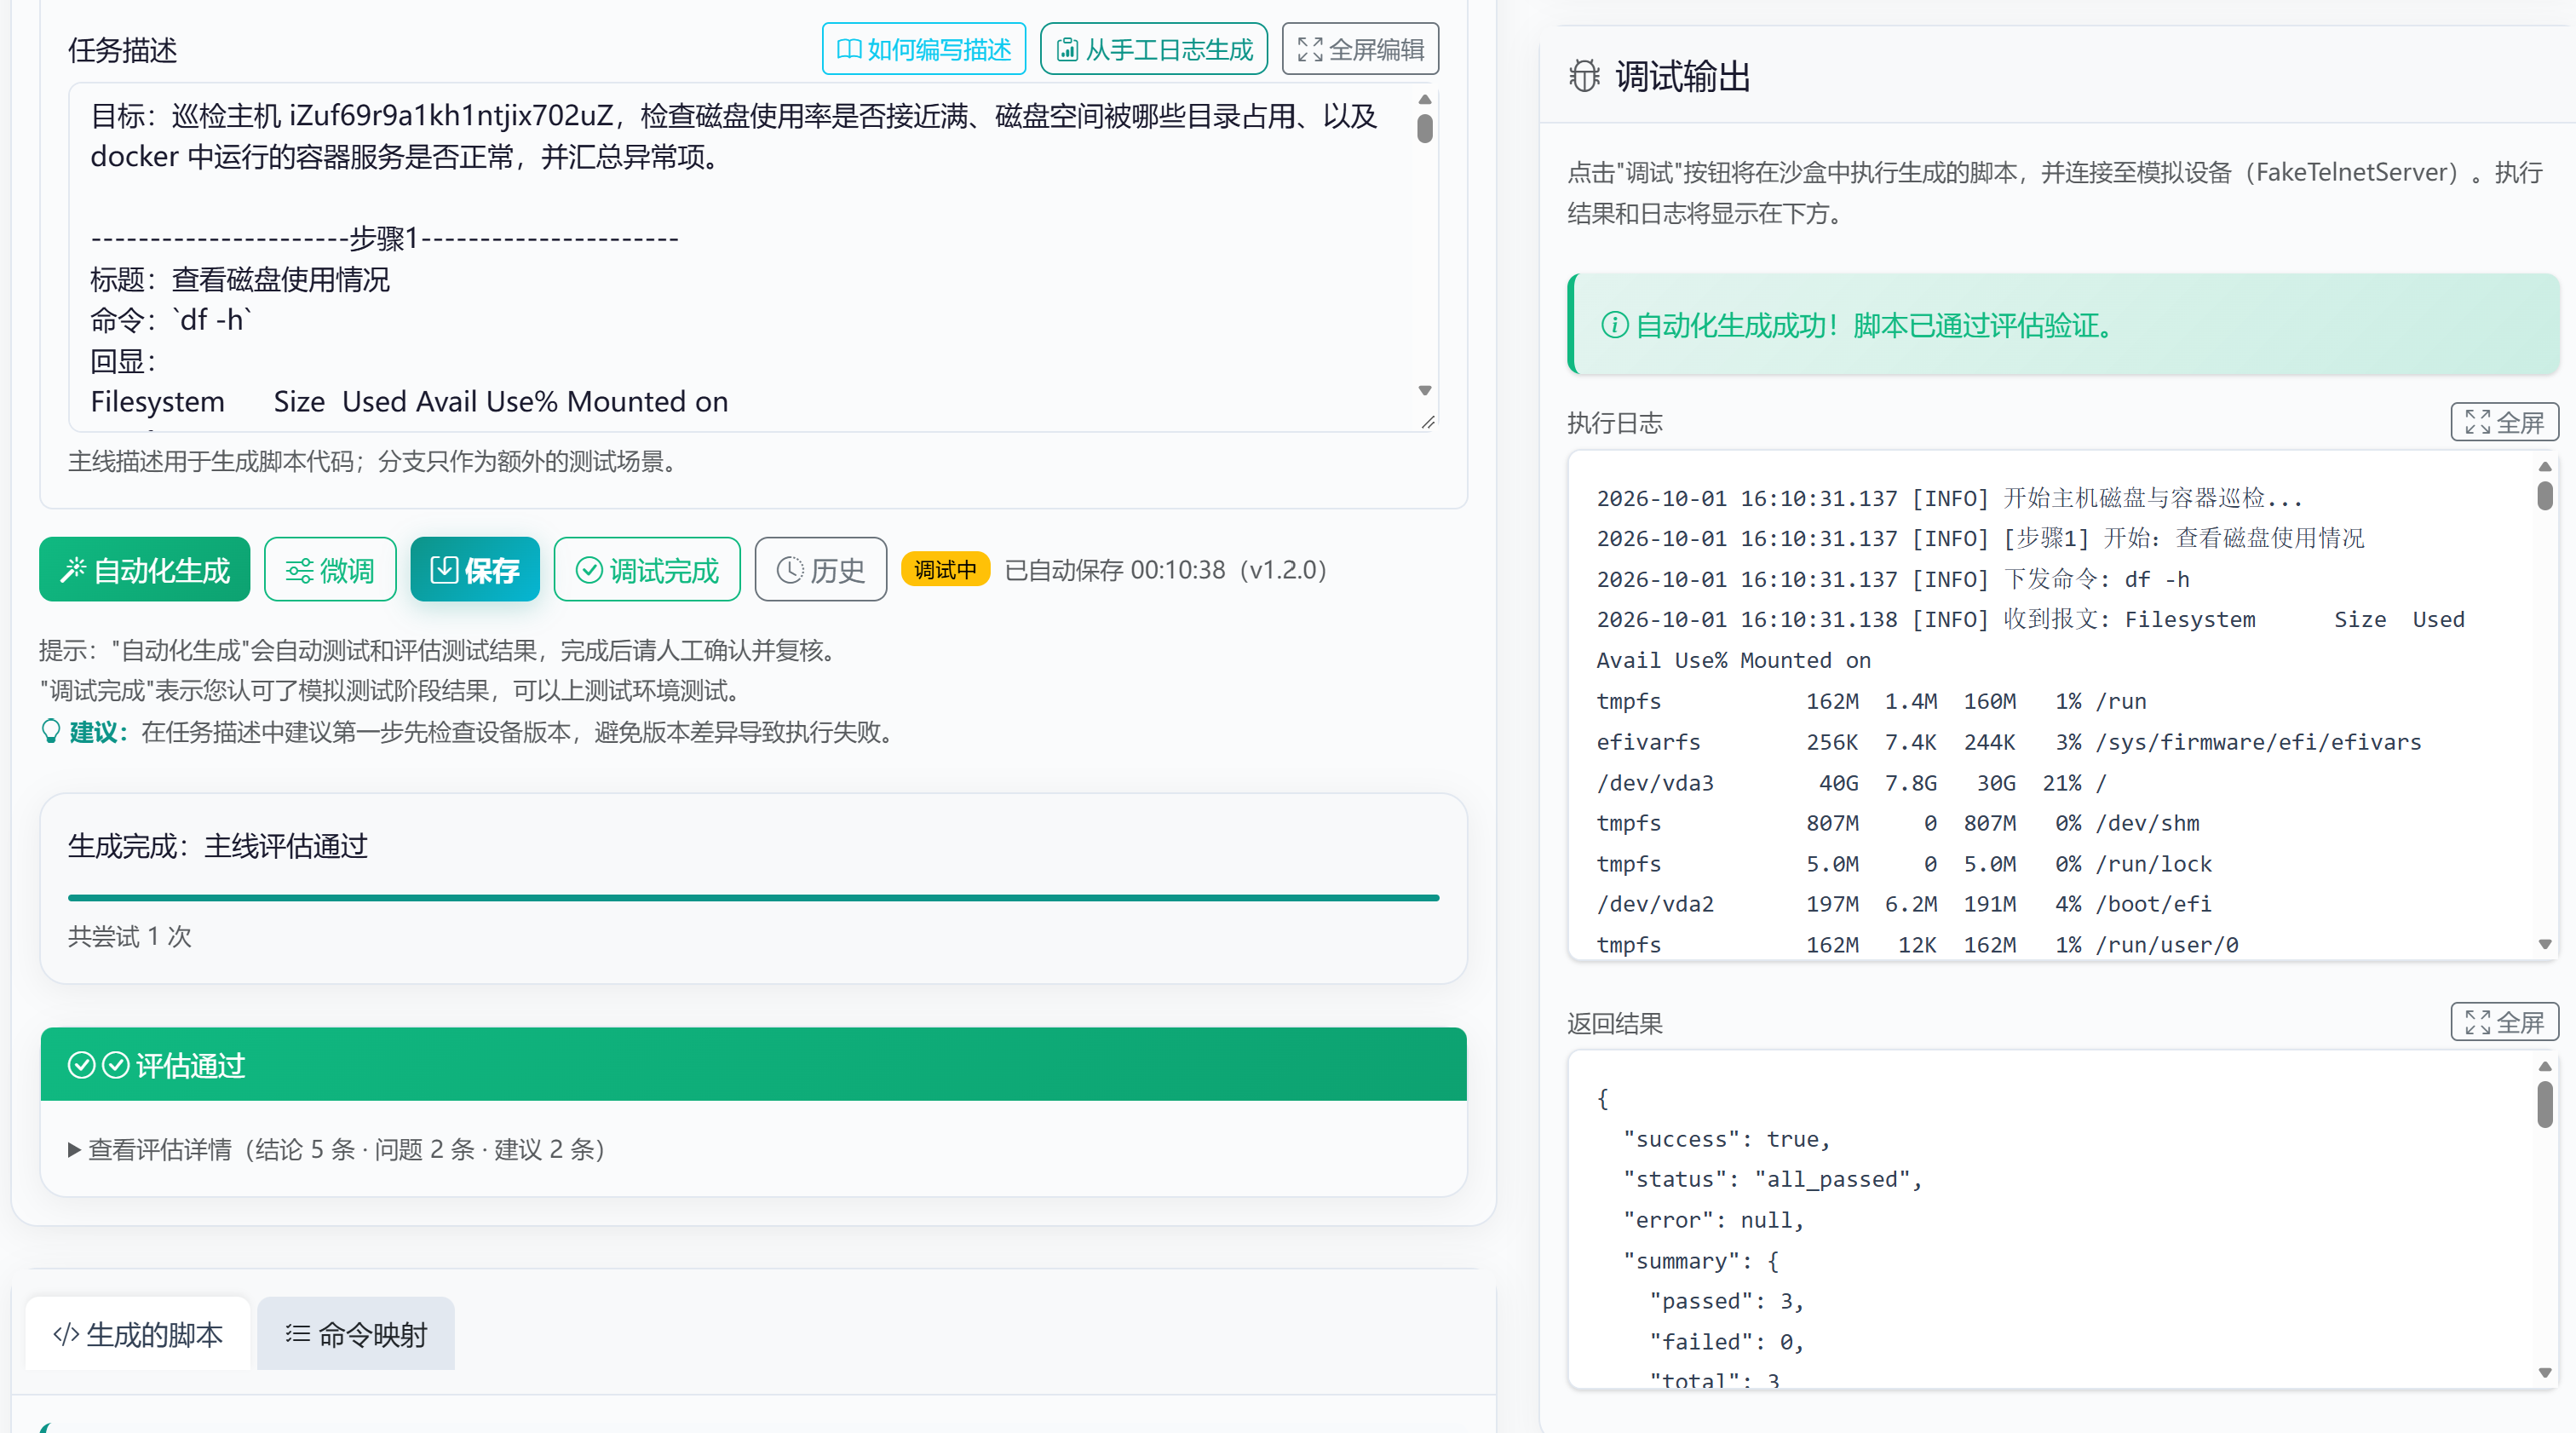Click the execution log scrollbar thumb
The image size is (2576, 1433).
pos(2545,495)
